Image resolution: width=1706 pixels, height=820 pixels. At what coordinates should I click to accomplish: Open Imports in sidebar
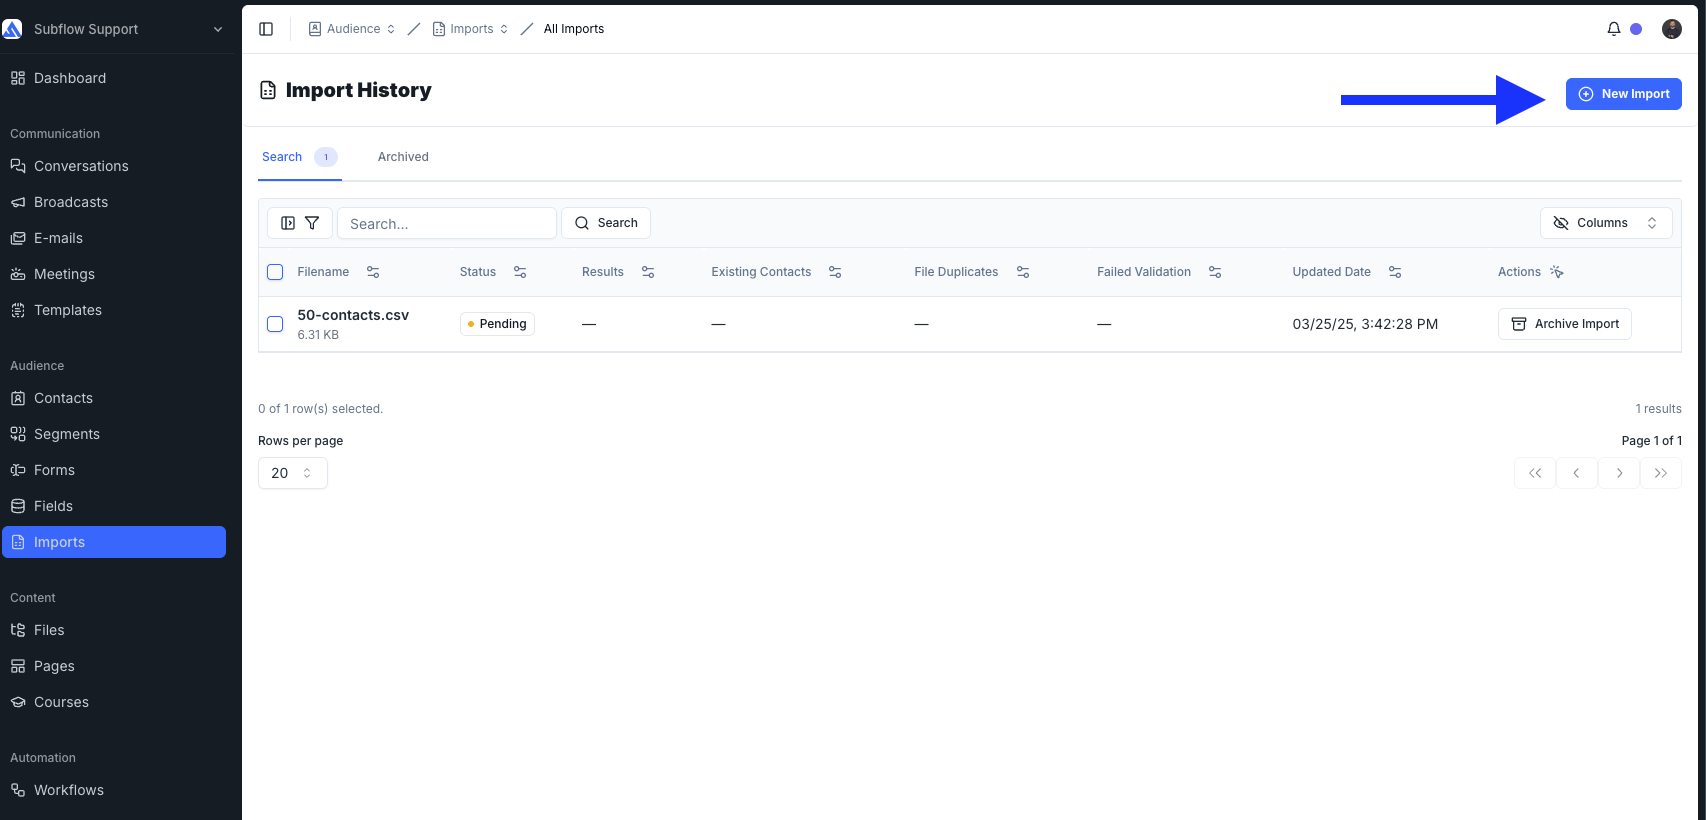click(x=114, y=542)
